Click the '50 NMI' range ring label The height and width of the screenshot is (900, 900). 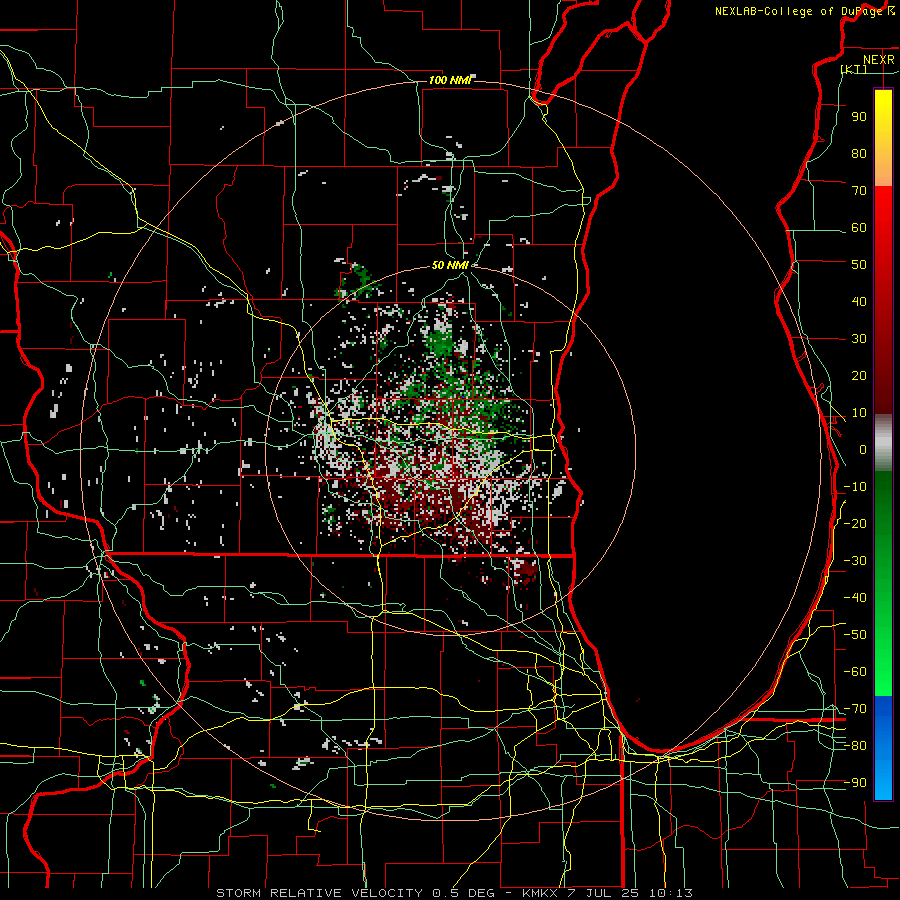point(450,265)
